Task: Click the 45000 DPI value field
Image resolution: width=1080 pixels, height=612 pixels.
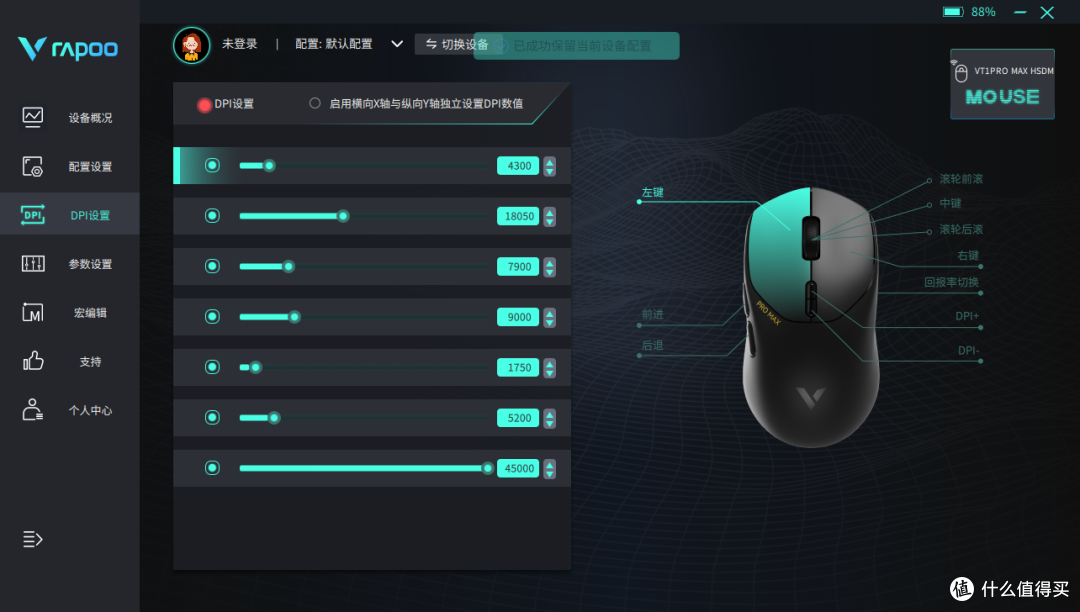Action: [518, 469]
